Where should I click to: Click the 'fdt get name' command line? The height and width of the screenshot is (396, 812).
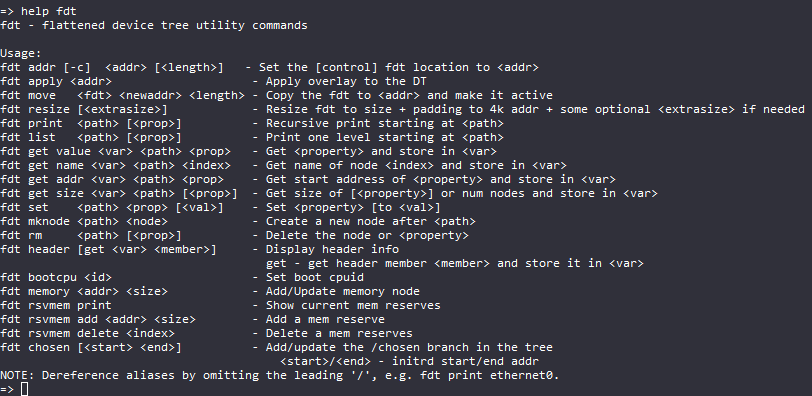pos(284,165)
